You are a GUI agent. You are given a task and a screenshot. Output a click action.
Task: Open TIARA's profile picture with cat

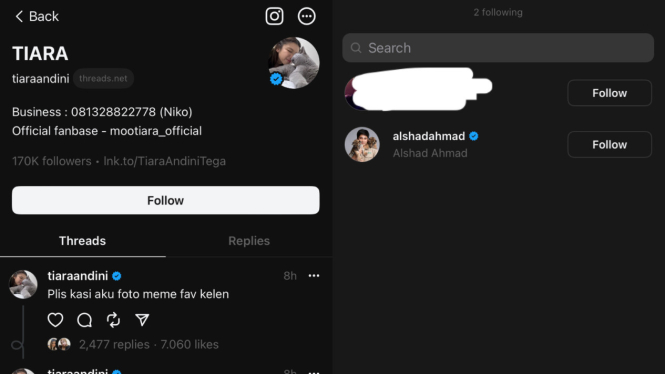[x=293, y=63]
